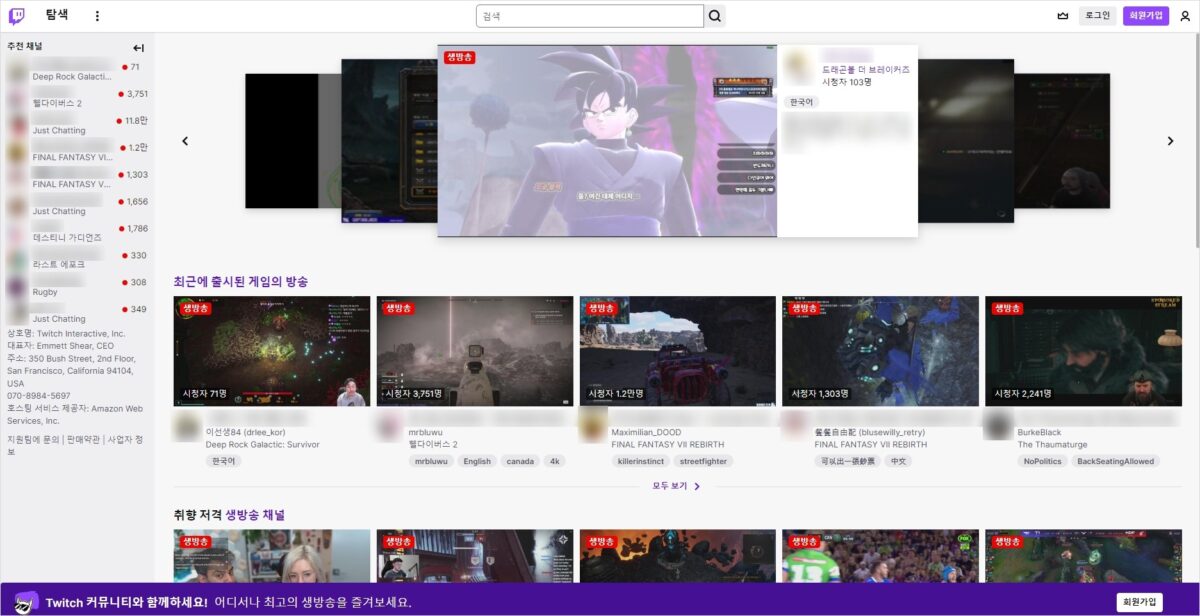Click the streetfighter tag
The height and width of the screenshot is (616, 1200).
coord(703,461)
